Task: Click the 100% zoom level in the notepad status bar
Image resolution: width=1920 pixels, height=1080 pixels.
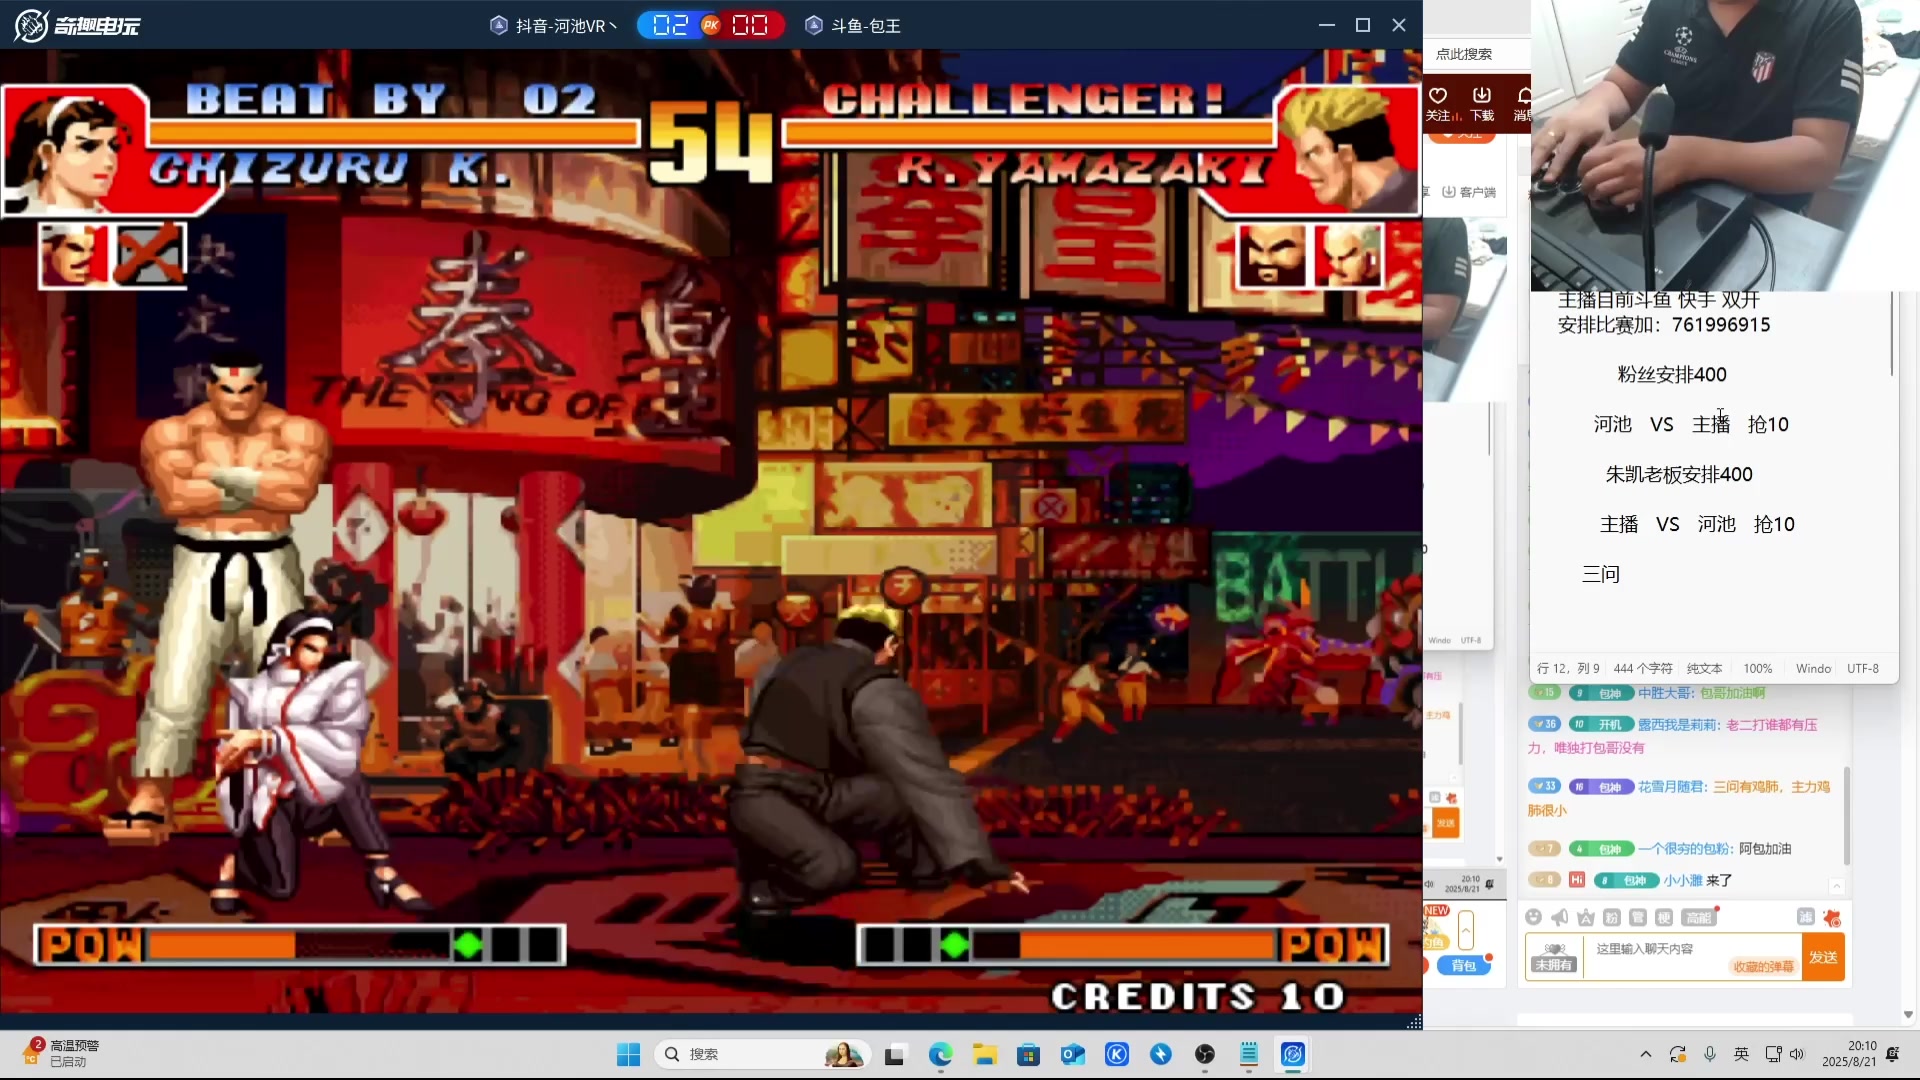Action: click(x=1757, y=668)
